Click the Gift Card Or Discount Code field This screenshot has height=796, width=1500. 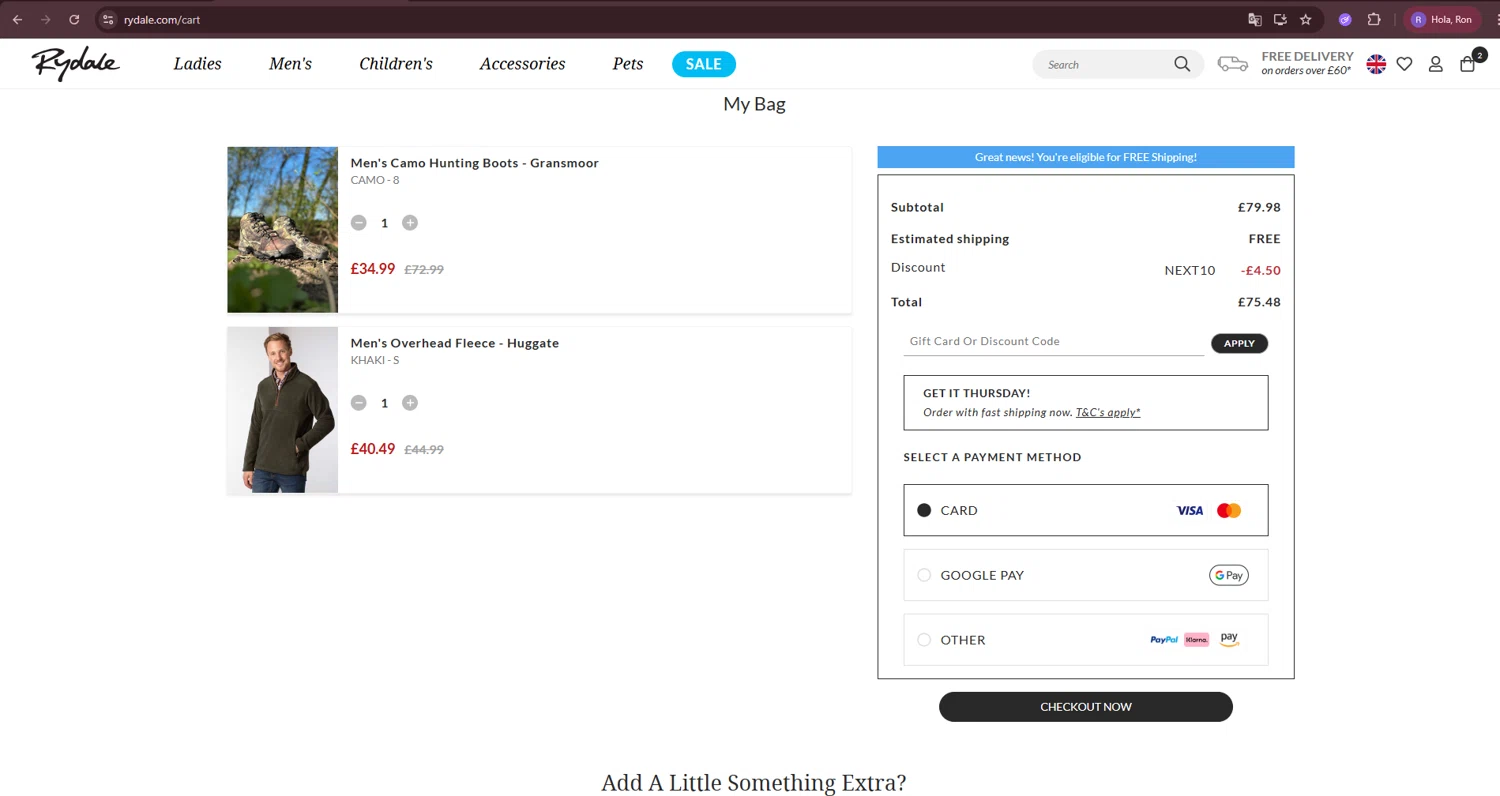coord(1054,342)
